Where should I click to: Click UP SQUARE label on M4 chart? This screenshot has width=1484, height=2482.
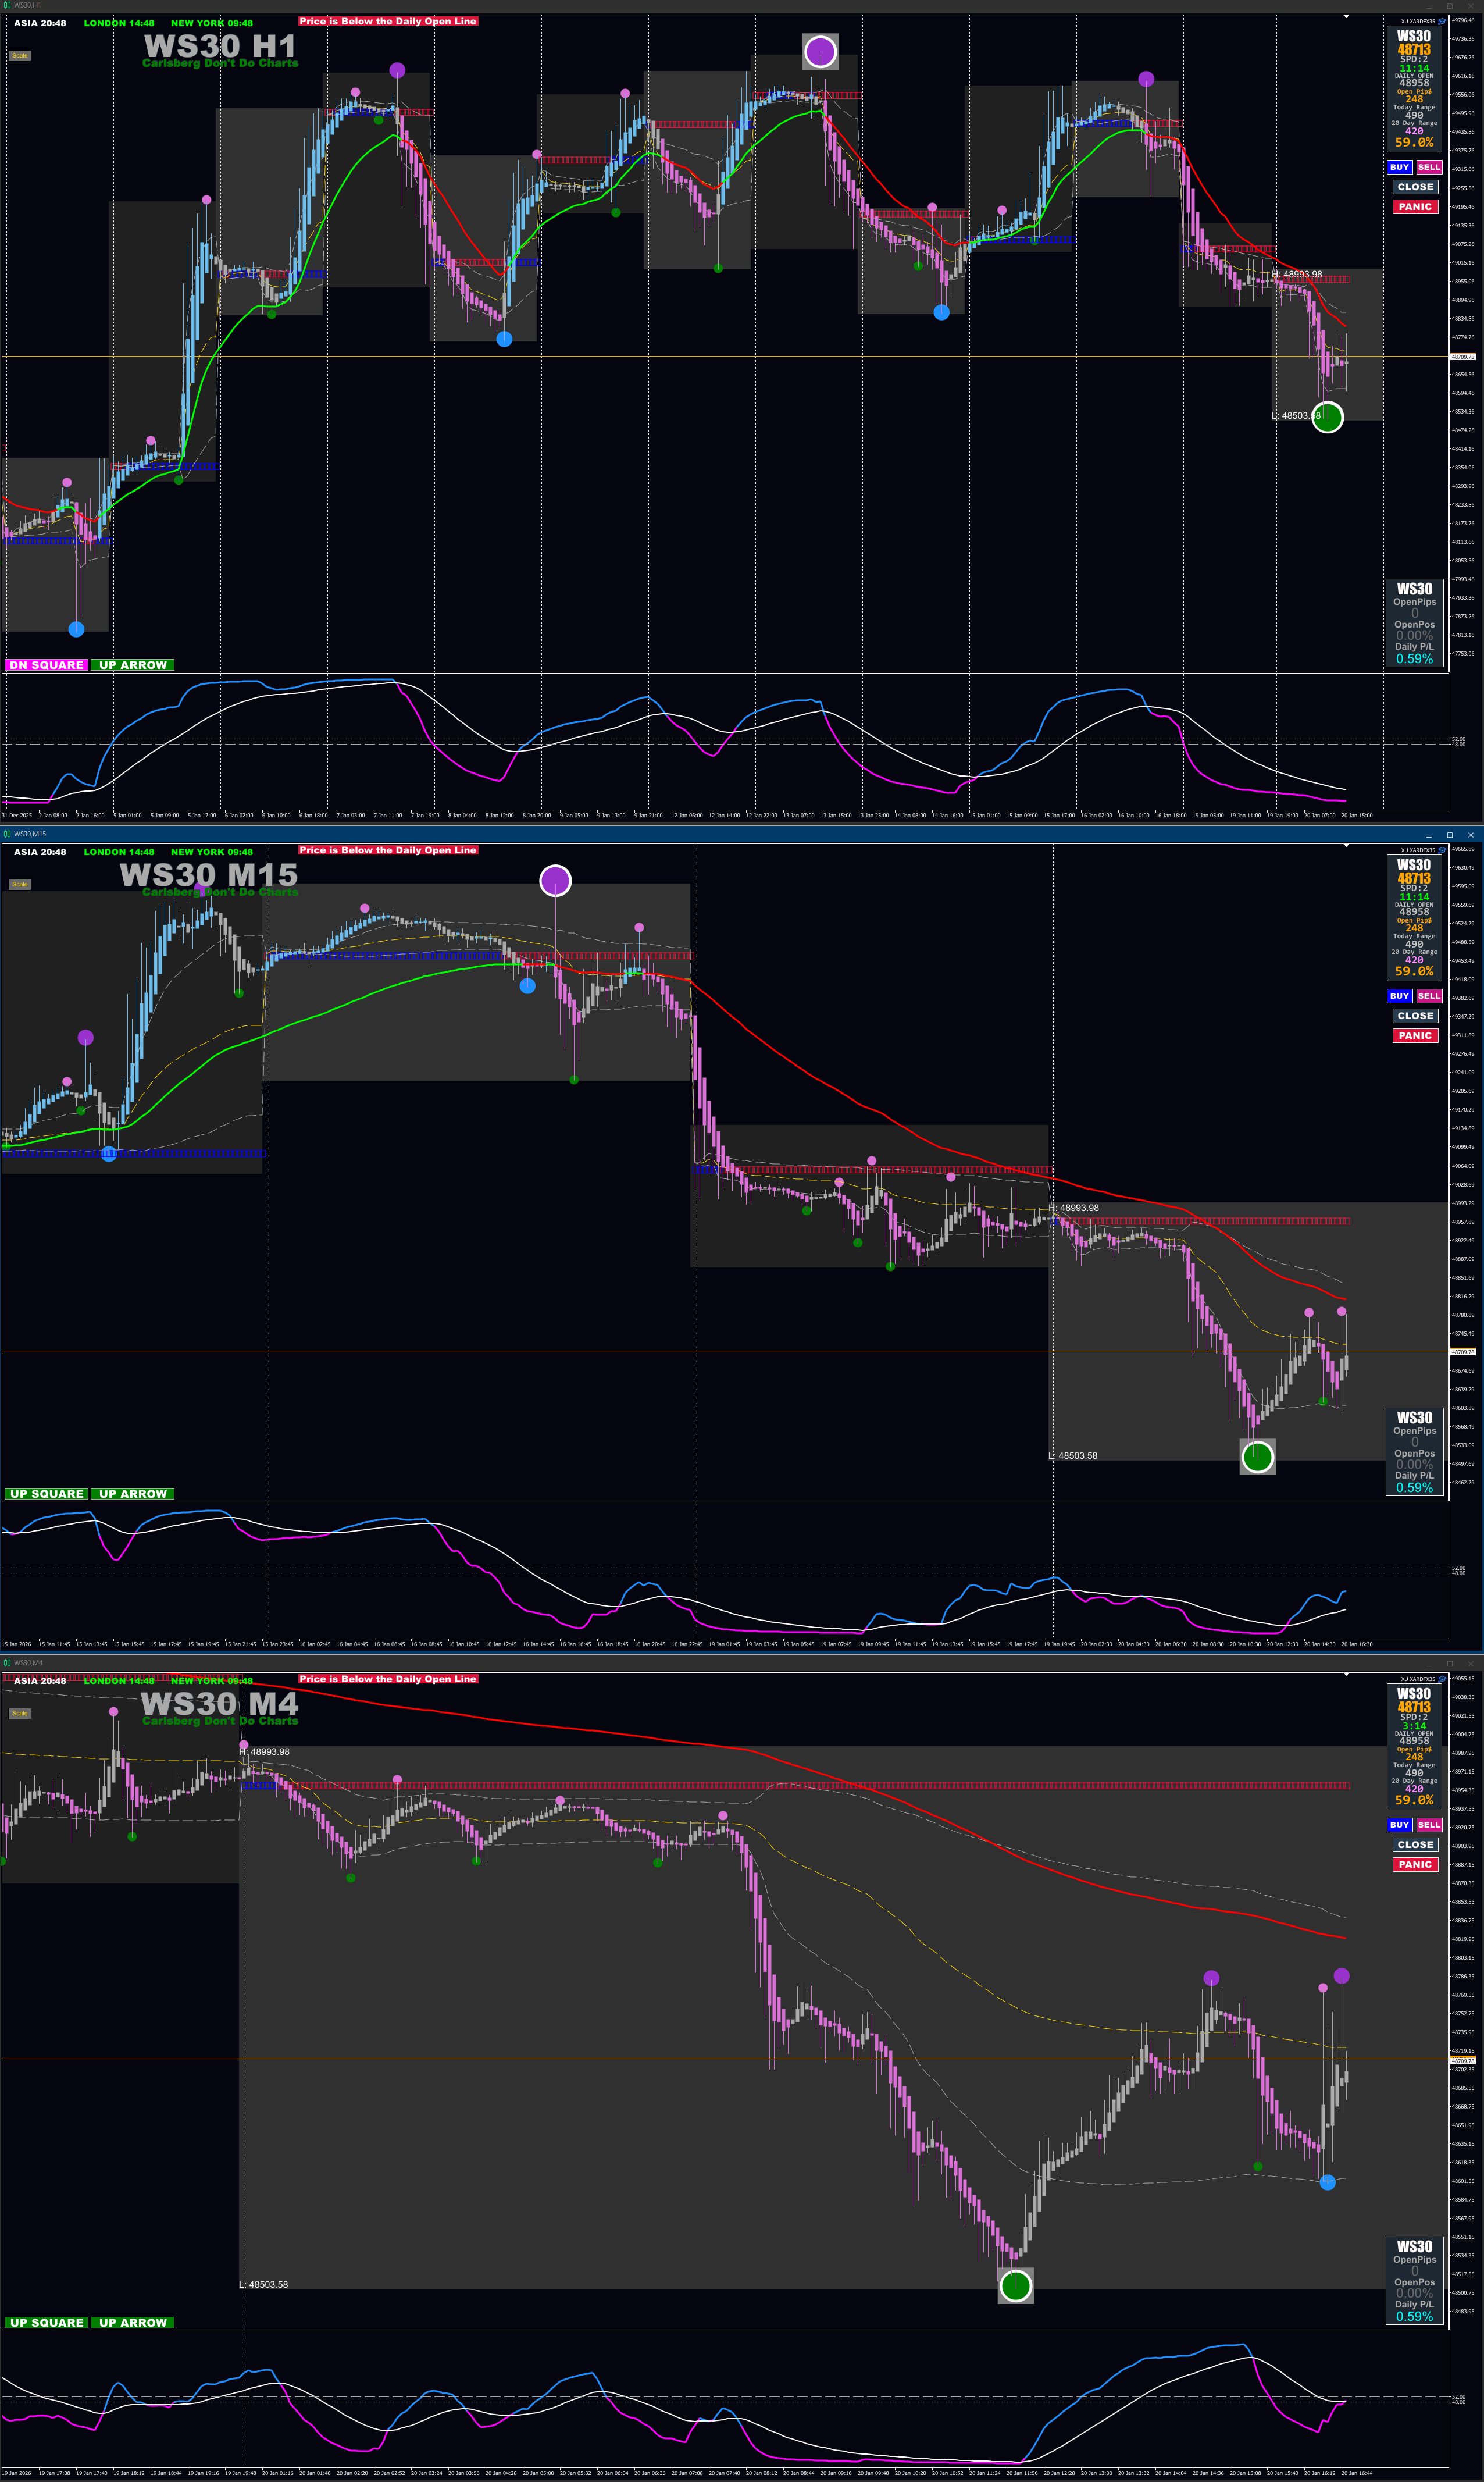(46, 2322)
